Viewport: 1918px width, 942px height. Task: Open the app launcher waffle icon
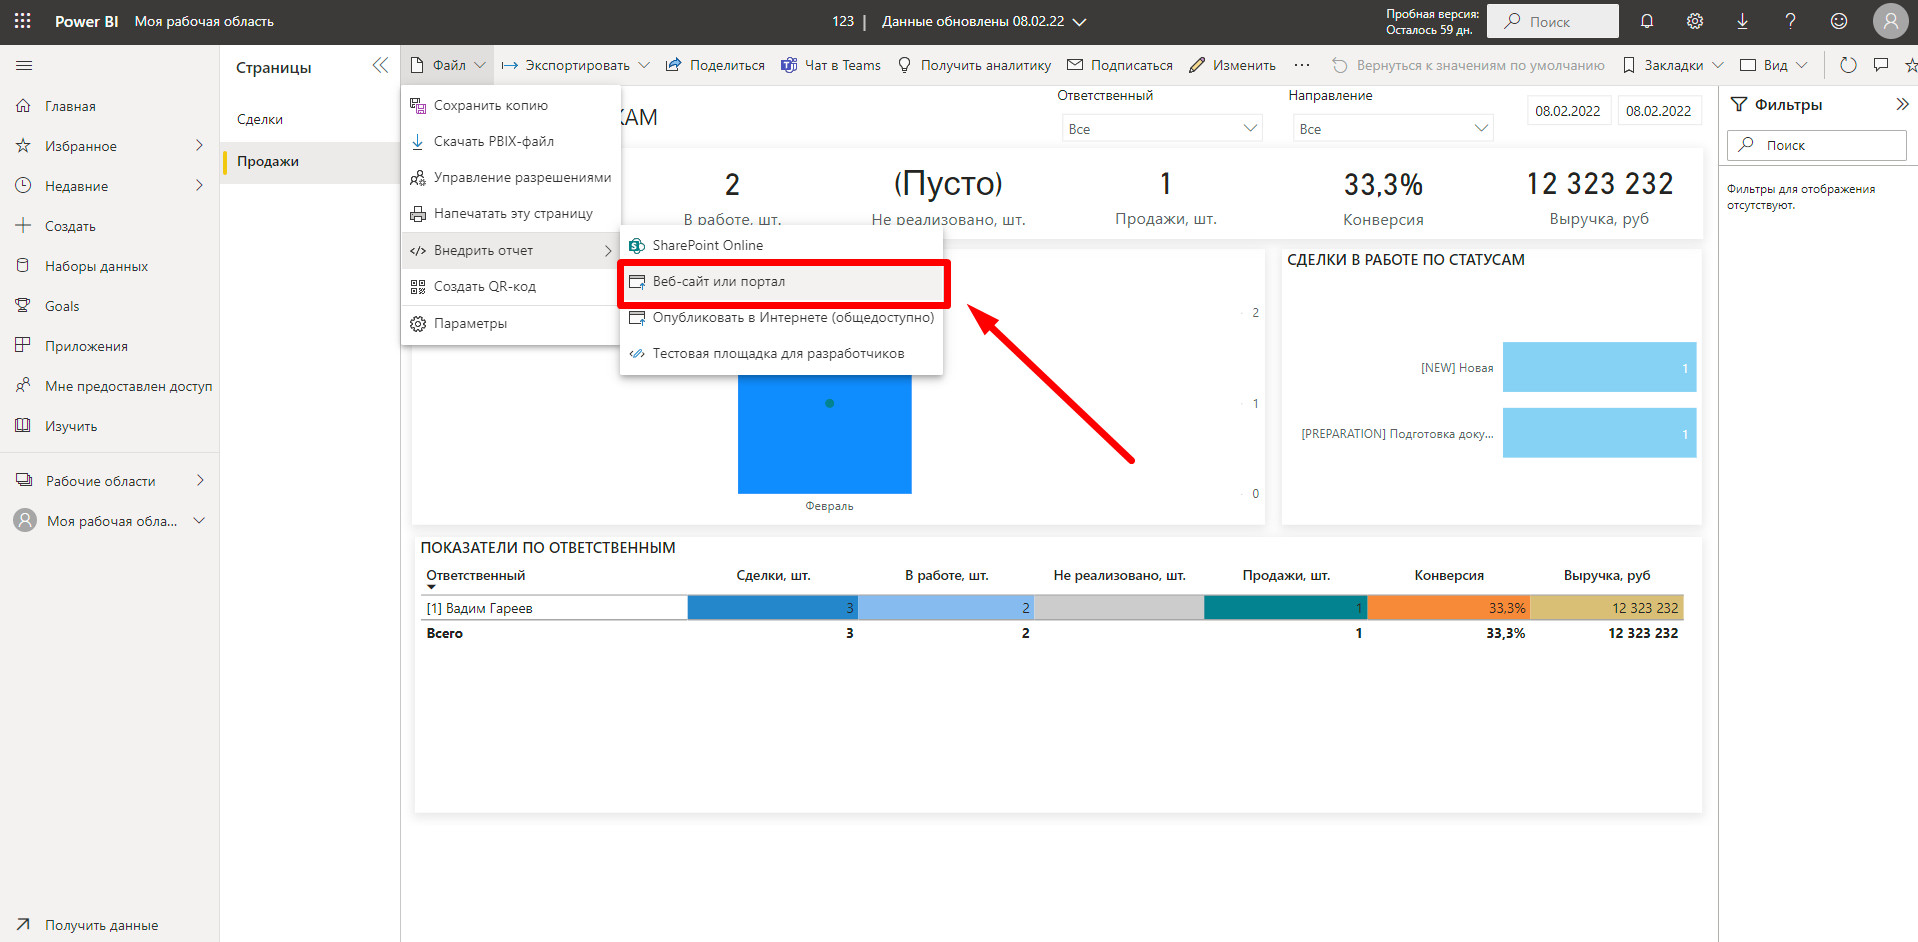22,21
